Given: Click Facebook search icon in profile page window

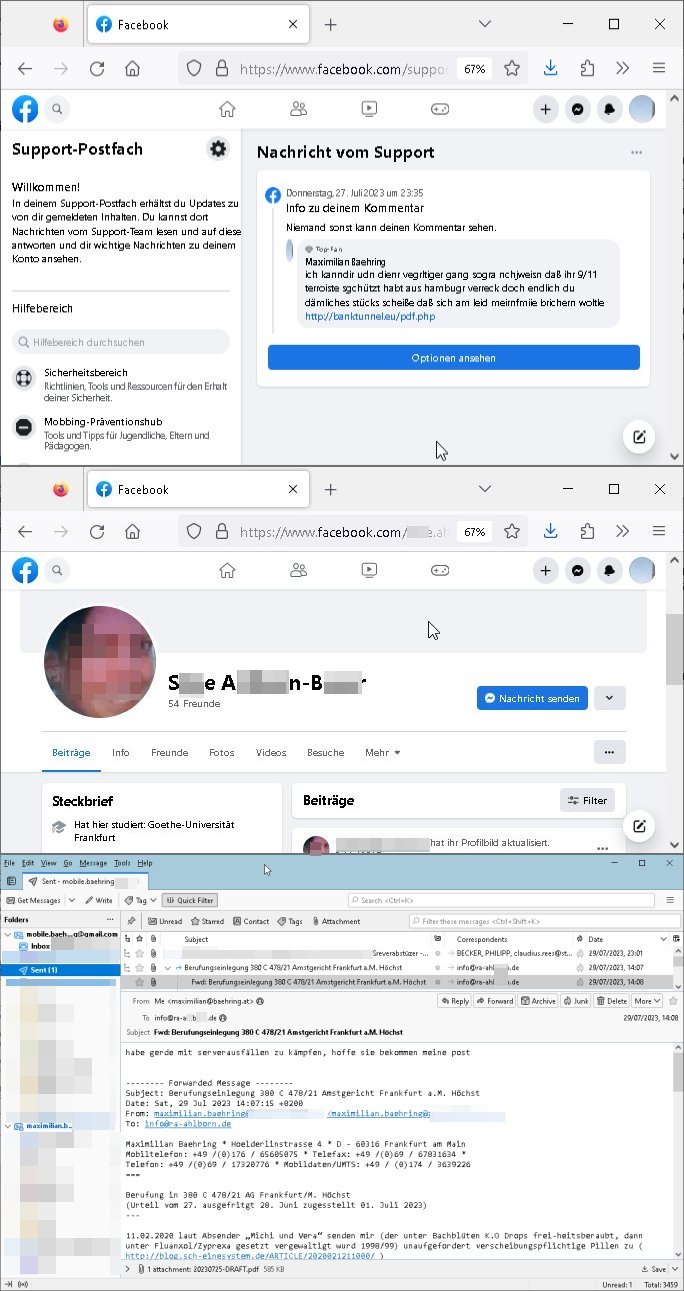Looking at the screenshot, I should click(x=57, y=571).
